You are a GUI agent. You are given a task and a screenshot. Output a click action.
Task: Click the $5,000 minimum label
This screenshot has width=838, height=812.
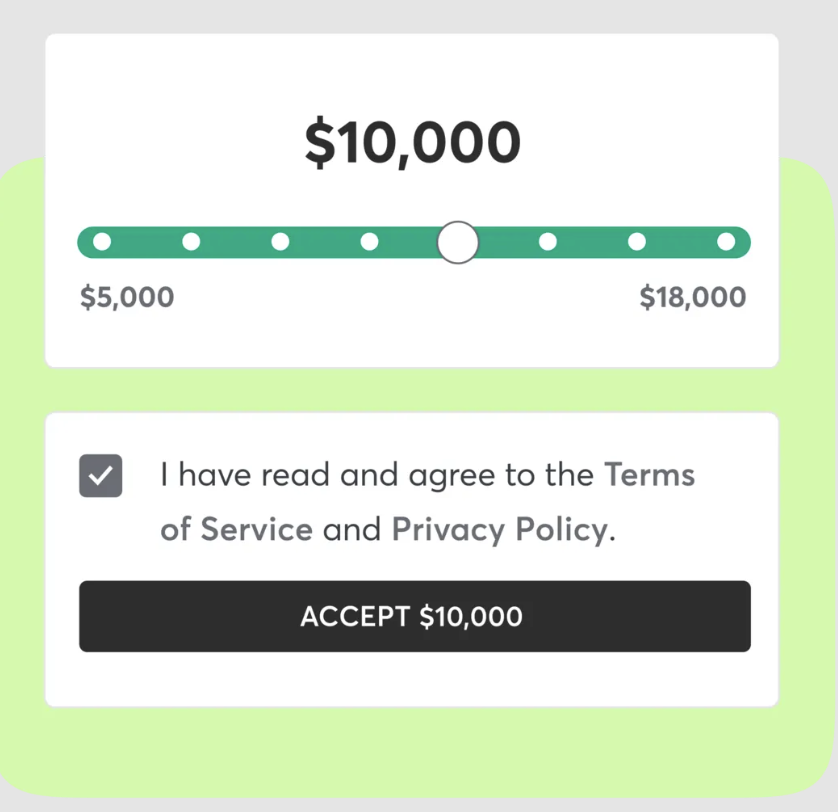(x=127, y=298)
